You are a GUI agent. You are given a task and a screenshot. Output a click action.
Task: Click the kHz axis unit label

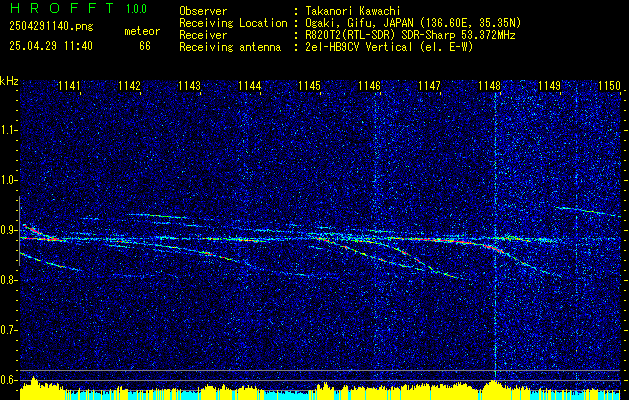[x=10, y=81]
